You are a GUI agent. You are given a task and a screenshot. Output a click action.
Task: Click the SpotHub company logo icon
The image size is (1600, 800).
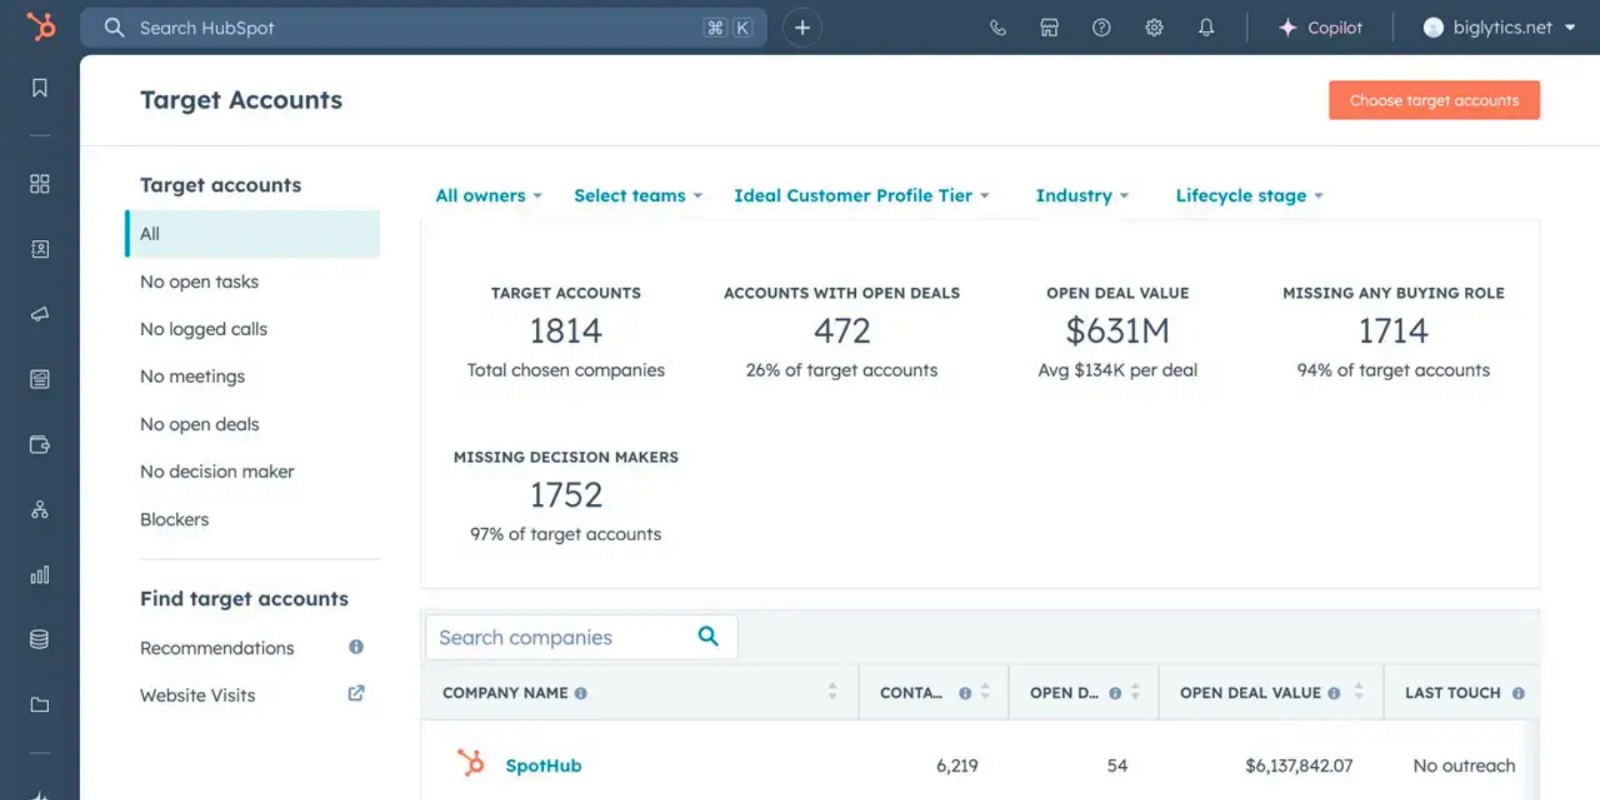point(471,763)
